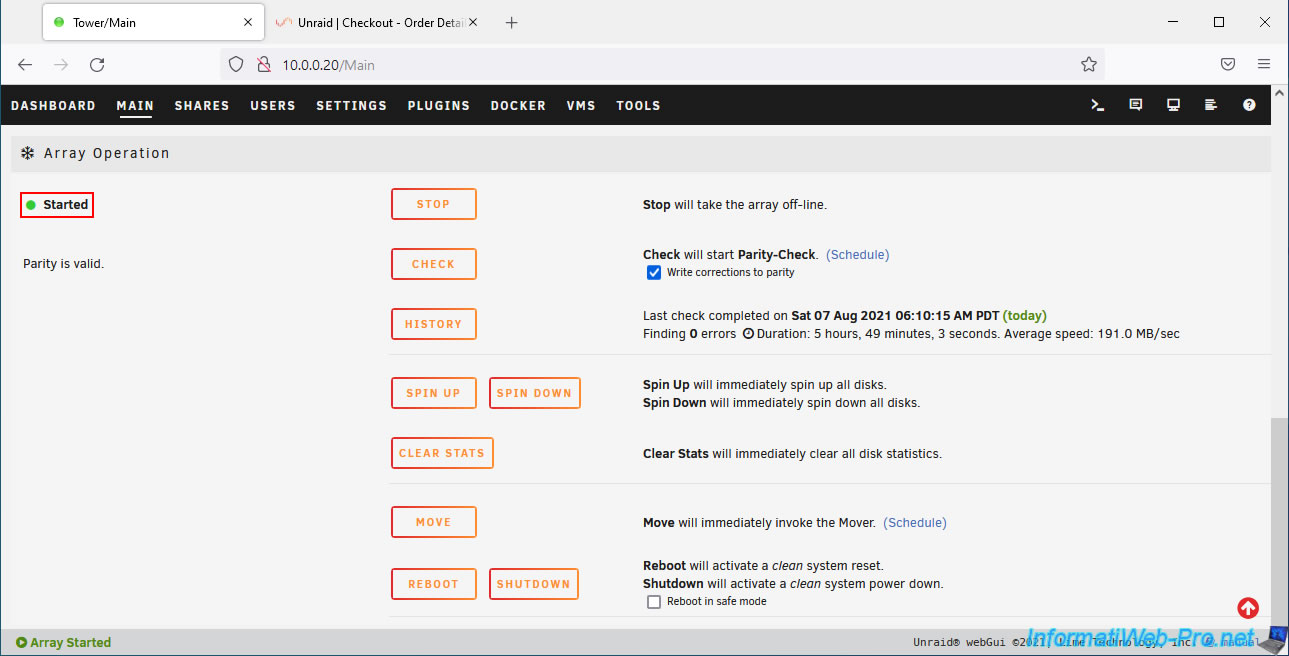The image size is (1289, 656).
Task: Open the system log icon
Action: [x=1211, y=105]
